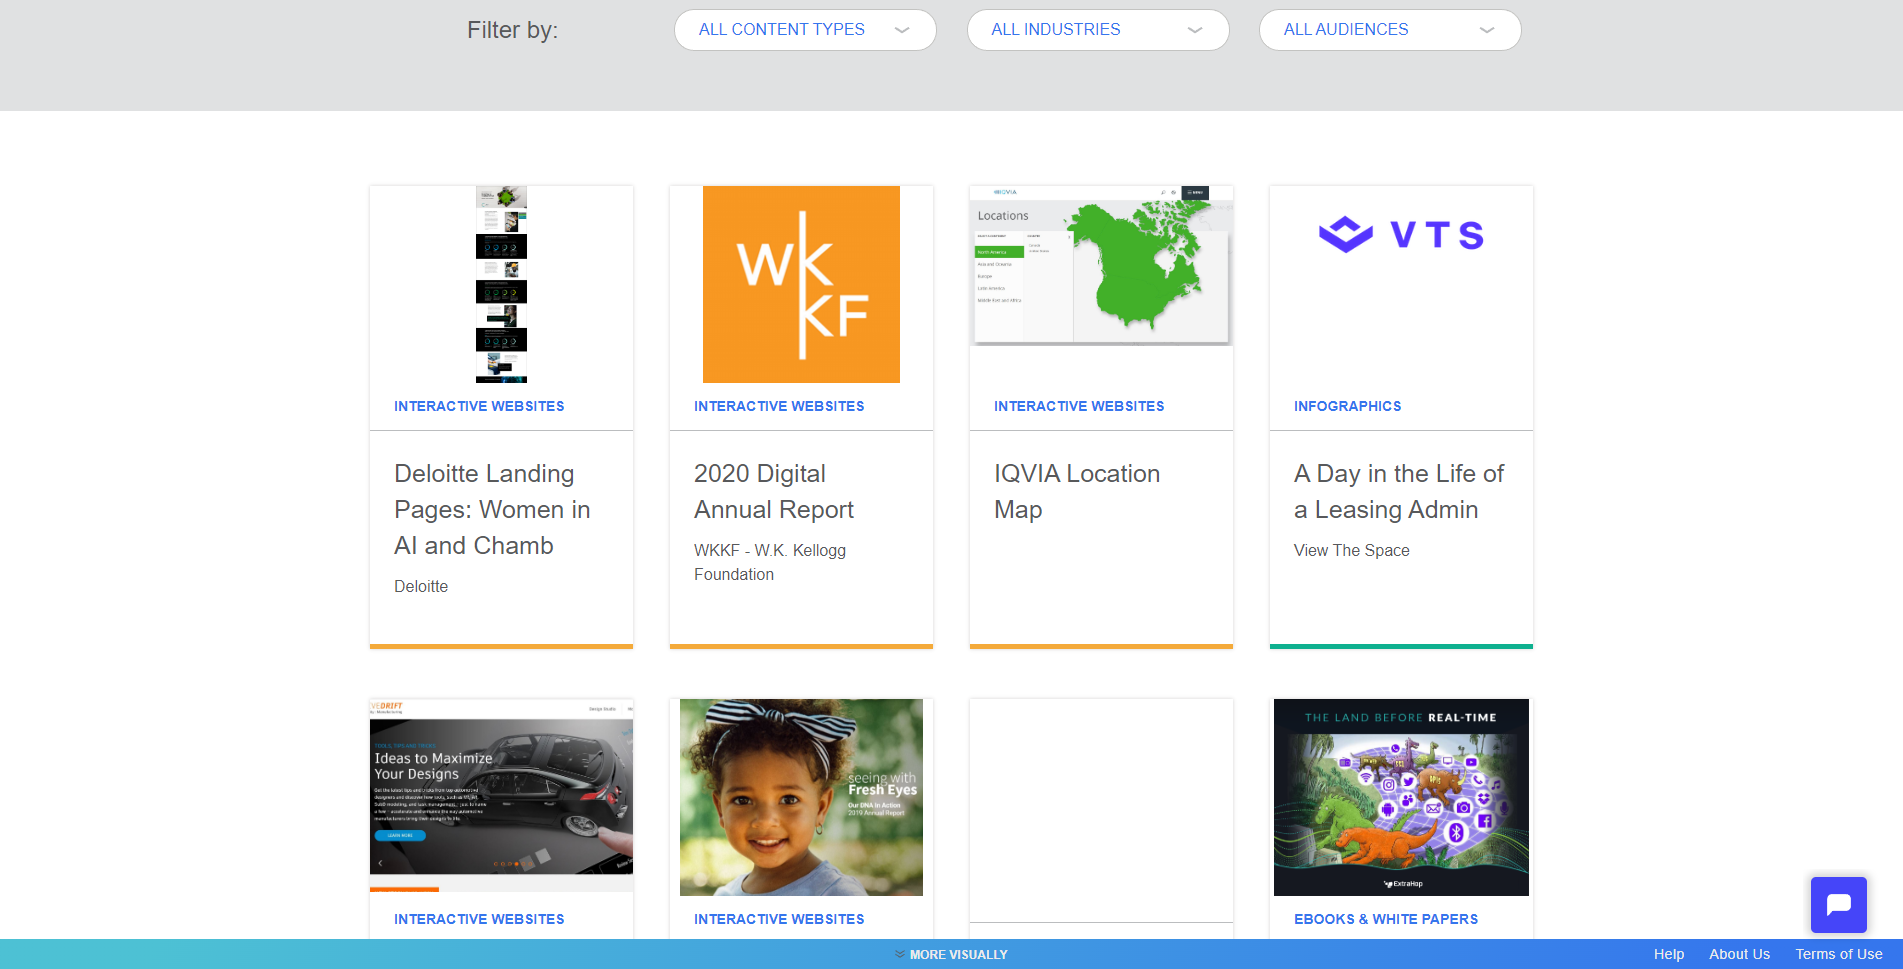Click Interactive Websites tag on IQVIA card
The height and width of the screenshot is (969, 1903).
(1079, 406)
